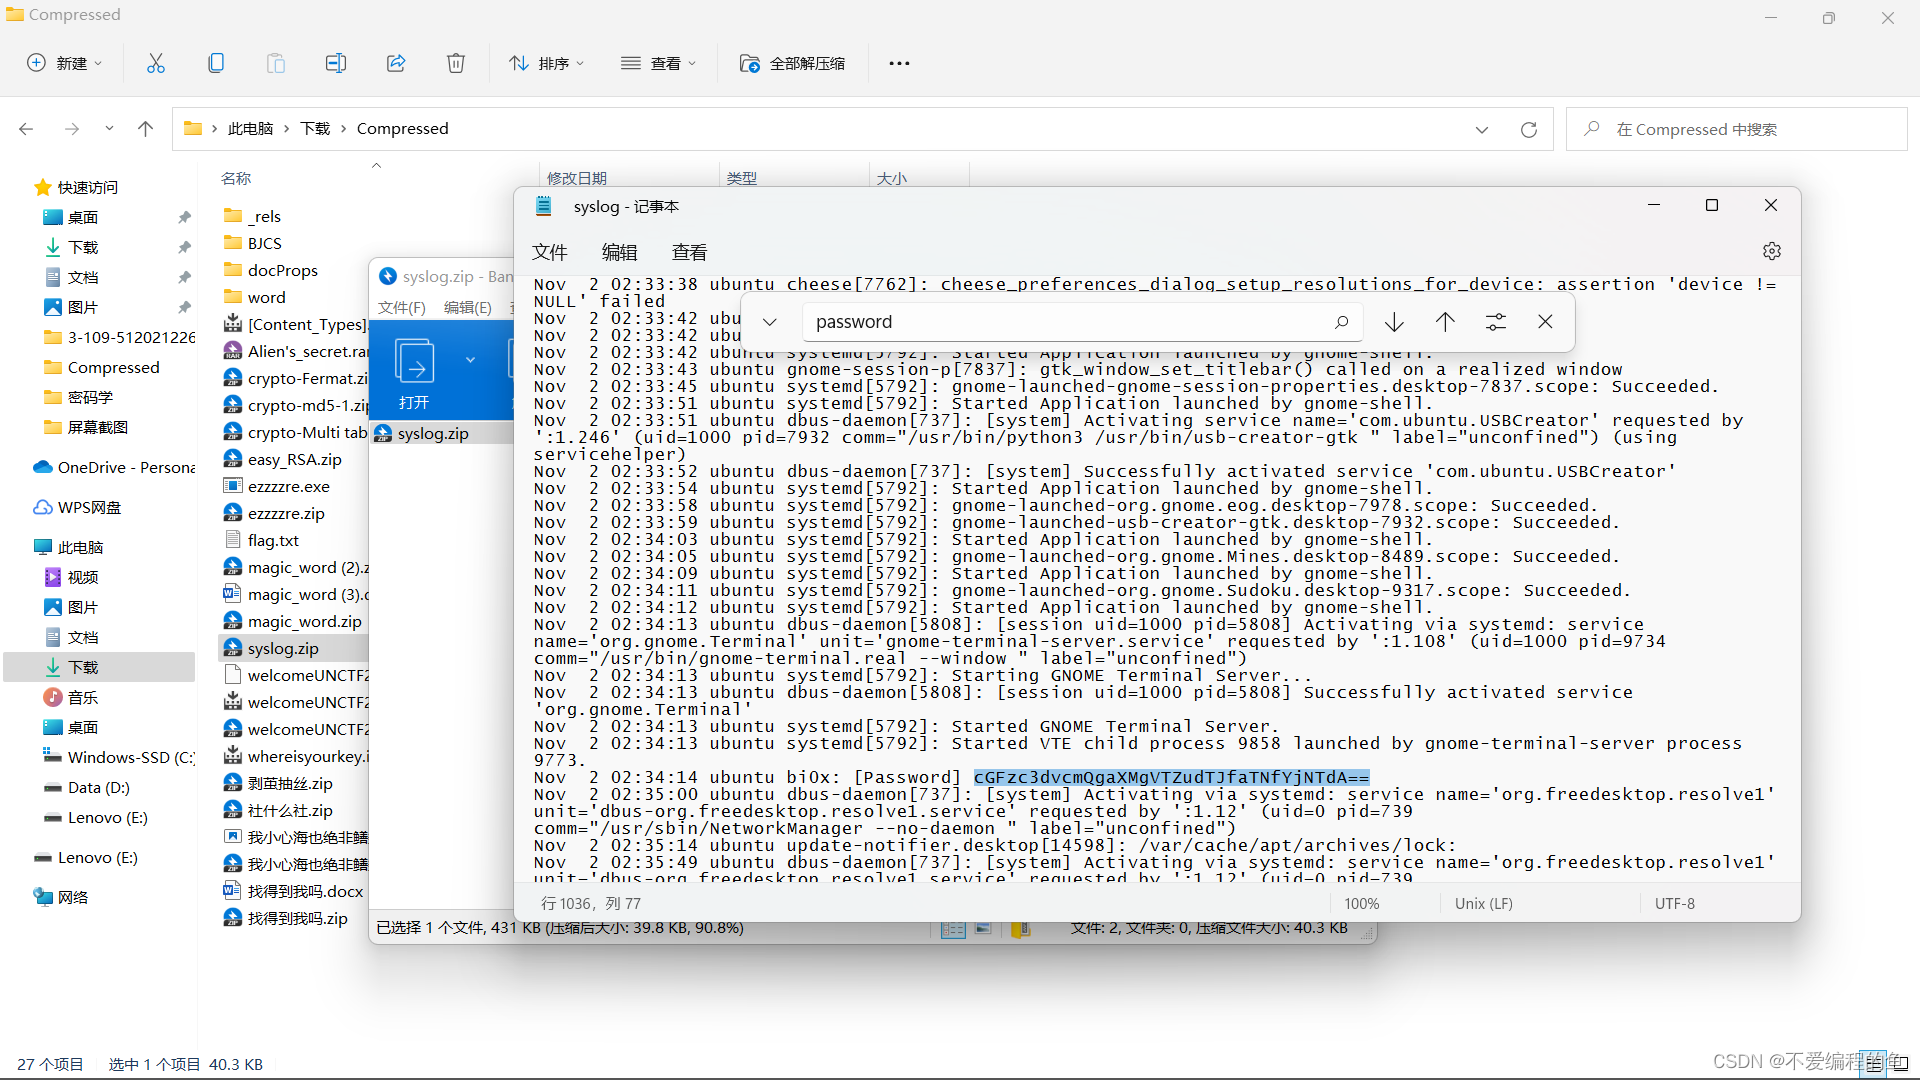The width and height of the screenshot is (1920, 1080).
Task: Select the Cut icon in the Explorer toolbar
Action: 156,62
